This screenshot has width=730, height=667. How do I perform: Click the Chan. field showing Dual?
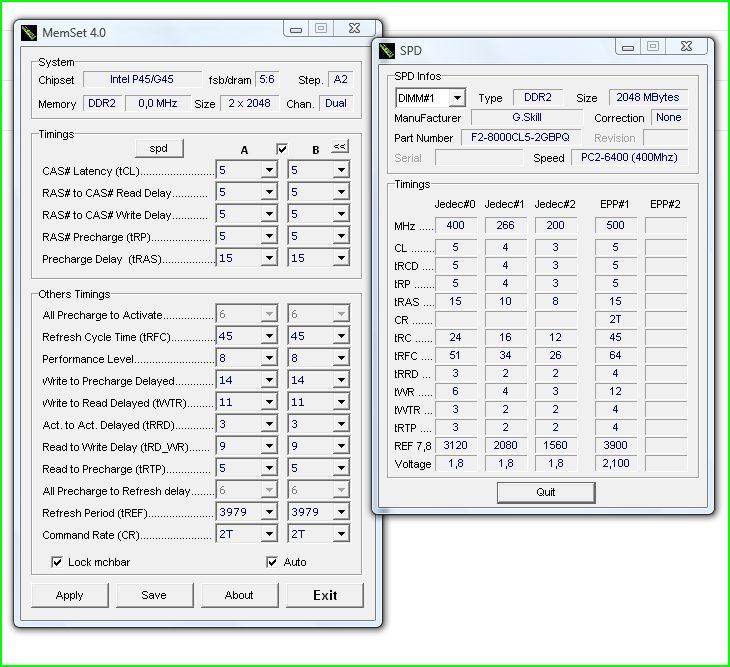(x=336, y=103)
